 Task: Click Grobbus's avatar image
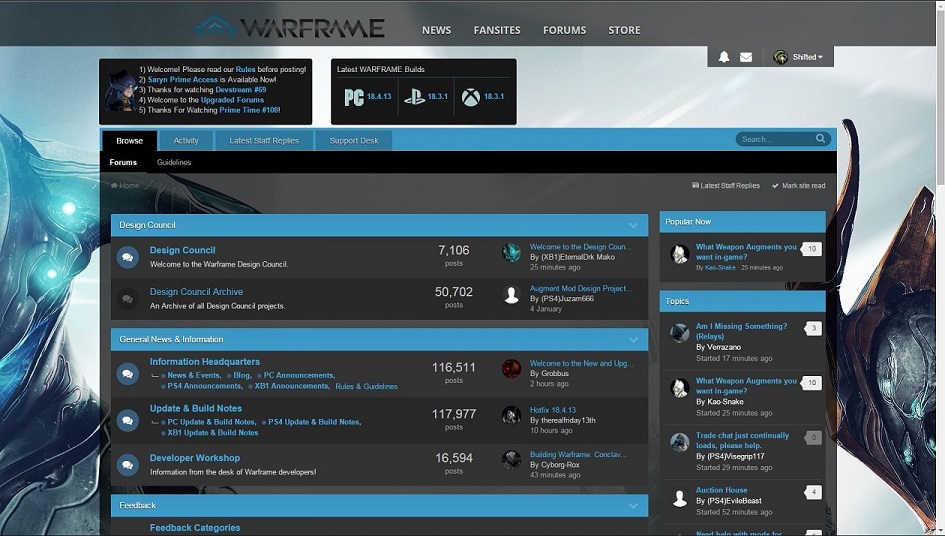tap(511, 369)
